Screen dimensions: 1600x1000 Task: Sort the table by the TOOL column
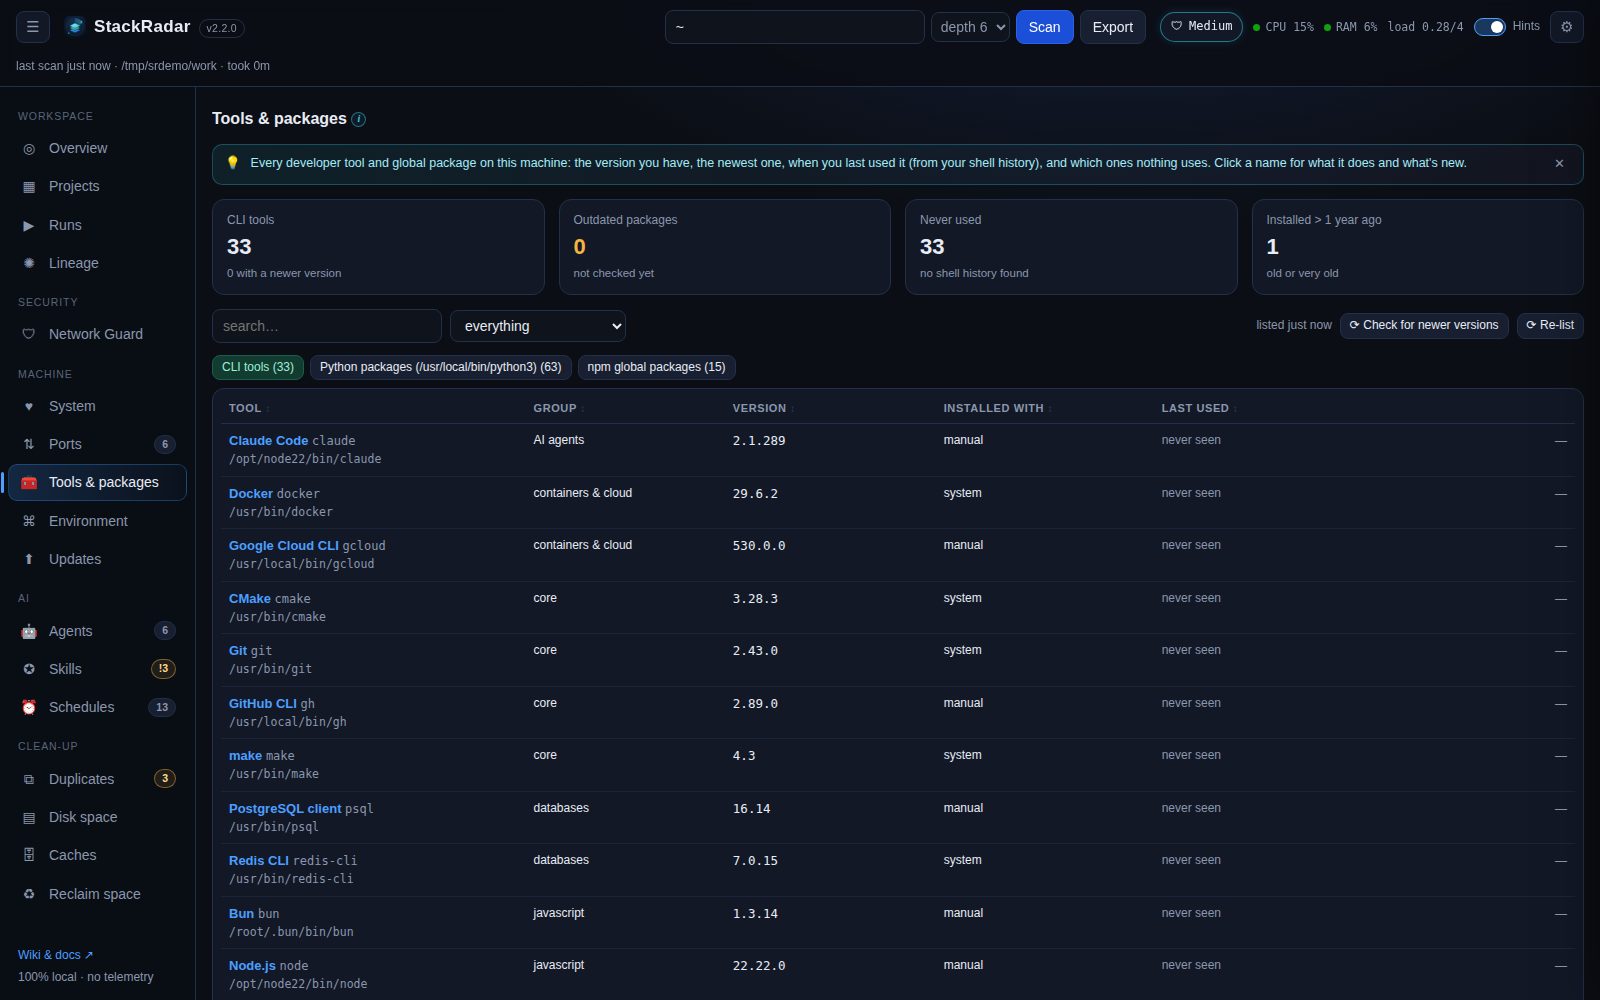click(248, 408)
